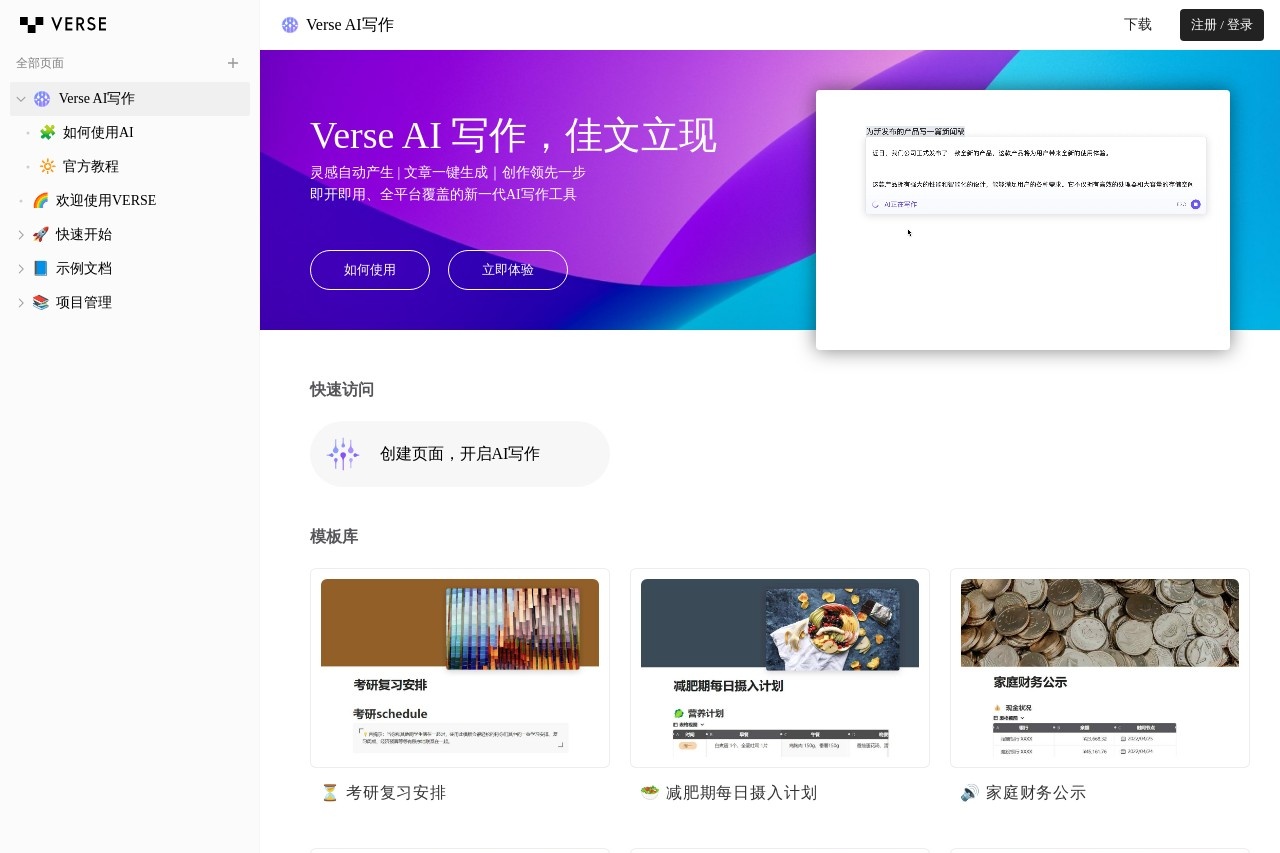1280x853 pixels.
Task: Open the 考研复习安排 template thumbnail
Action: [x=460, y=668]
